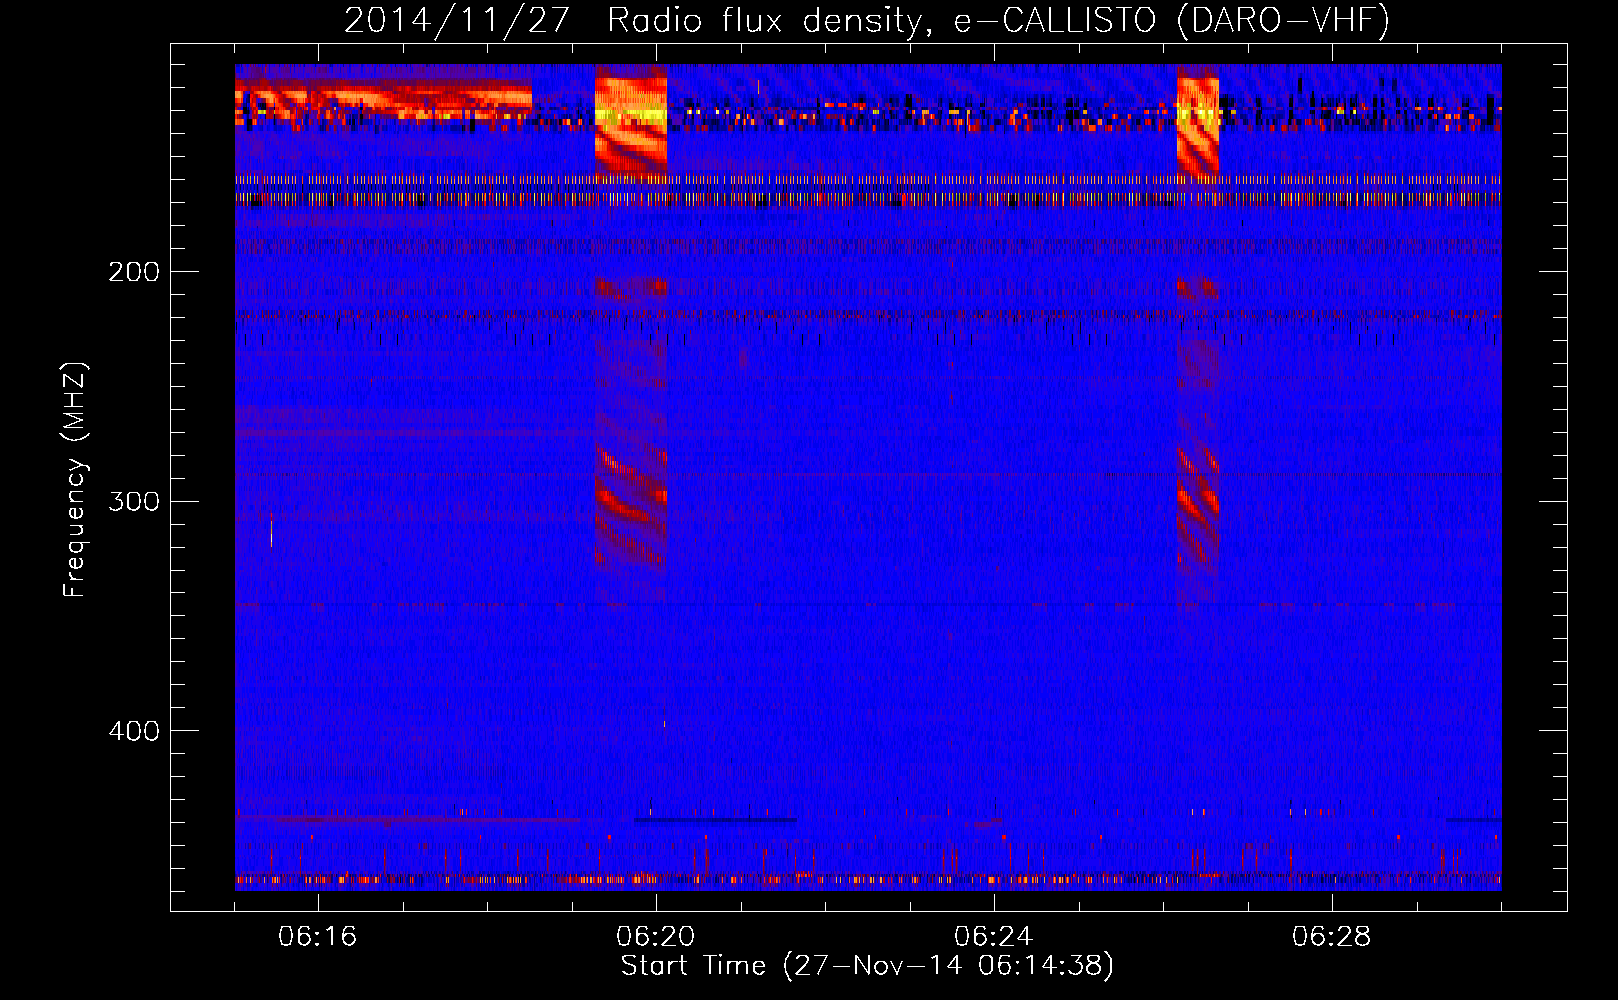Screen dimensions: 1618x1000
Task: Click the 200 frequency tick label
Action: (134, 272)
